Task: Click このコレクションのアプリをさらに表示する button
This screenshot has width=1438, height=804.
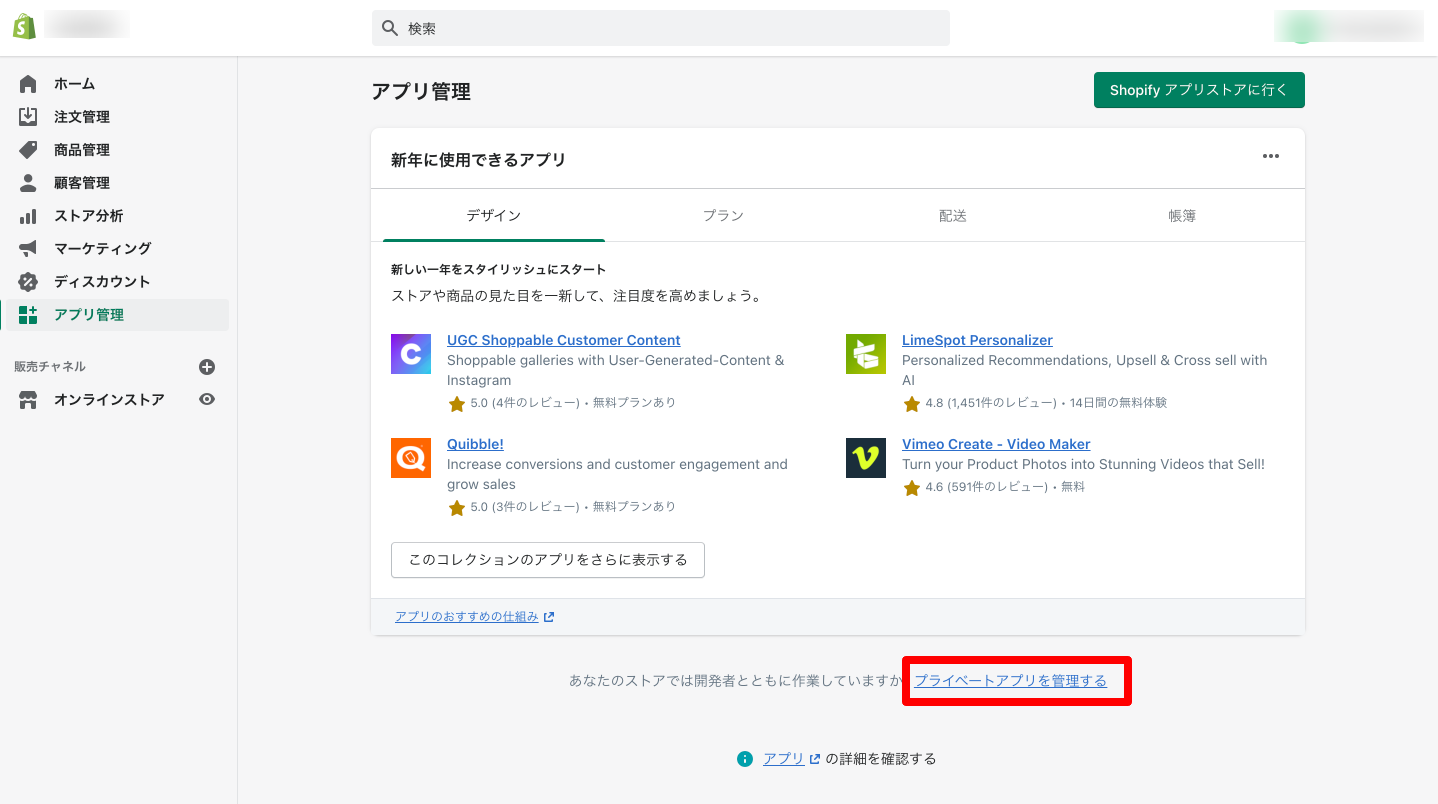Action: coord(547,560)
